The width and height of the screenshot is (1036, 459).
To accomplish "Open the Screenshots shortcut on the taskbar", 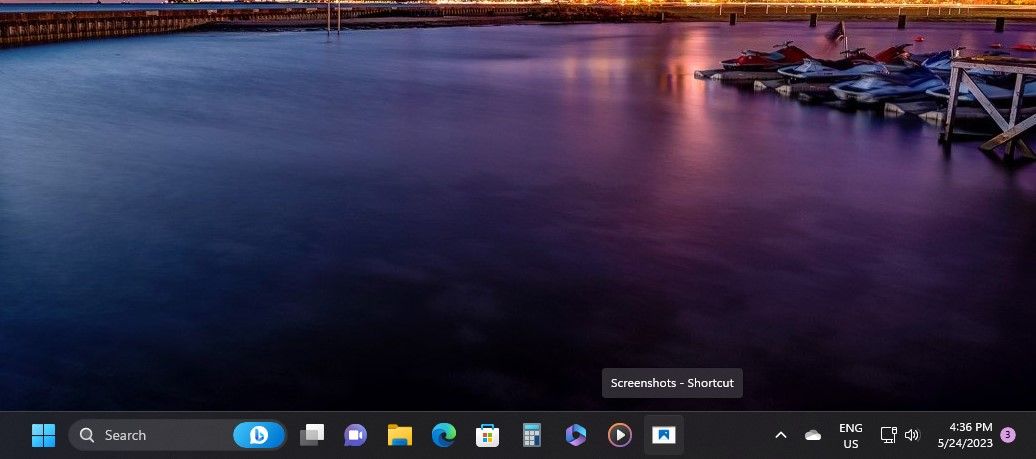I will pyautogui.click(x=664, y=435).
